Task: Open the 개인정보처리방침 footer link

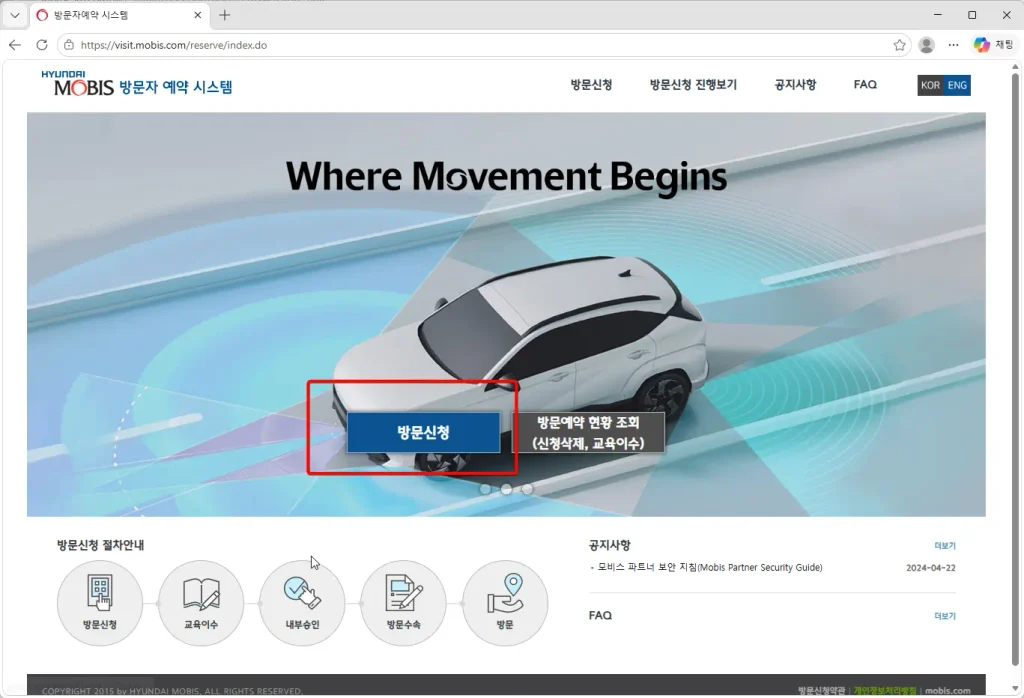Action: tap(885, 690)
